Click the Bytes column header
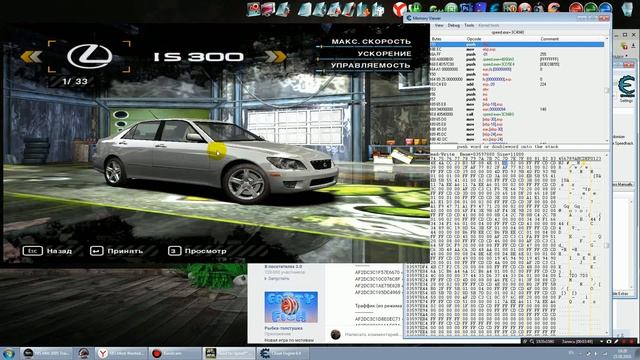Image resolution: width=640 pixels, height=360 pixels. pos(436,39)
